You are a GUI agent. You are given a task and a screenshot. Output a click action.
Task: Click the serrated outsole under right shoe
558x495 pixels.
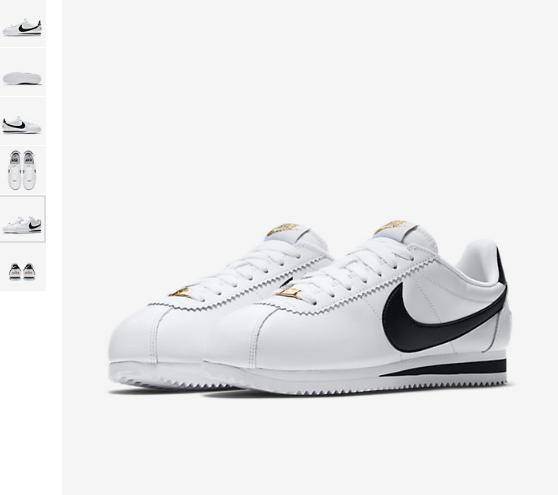point(356,388)
